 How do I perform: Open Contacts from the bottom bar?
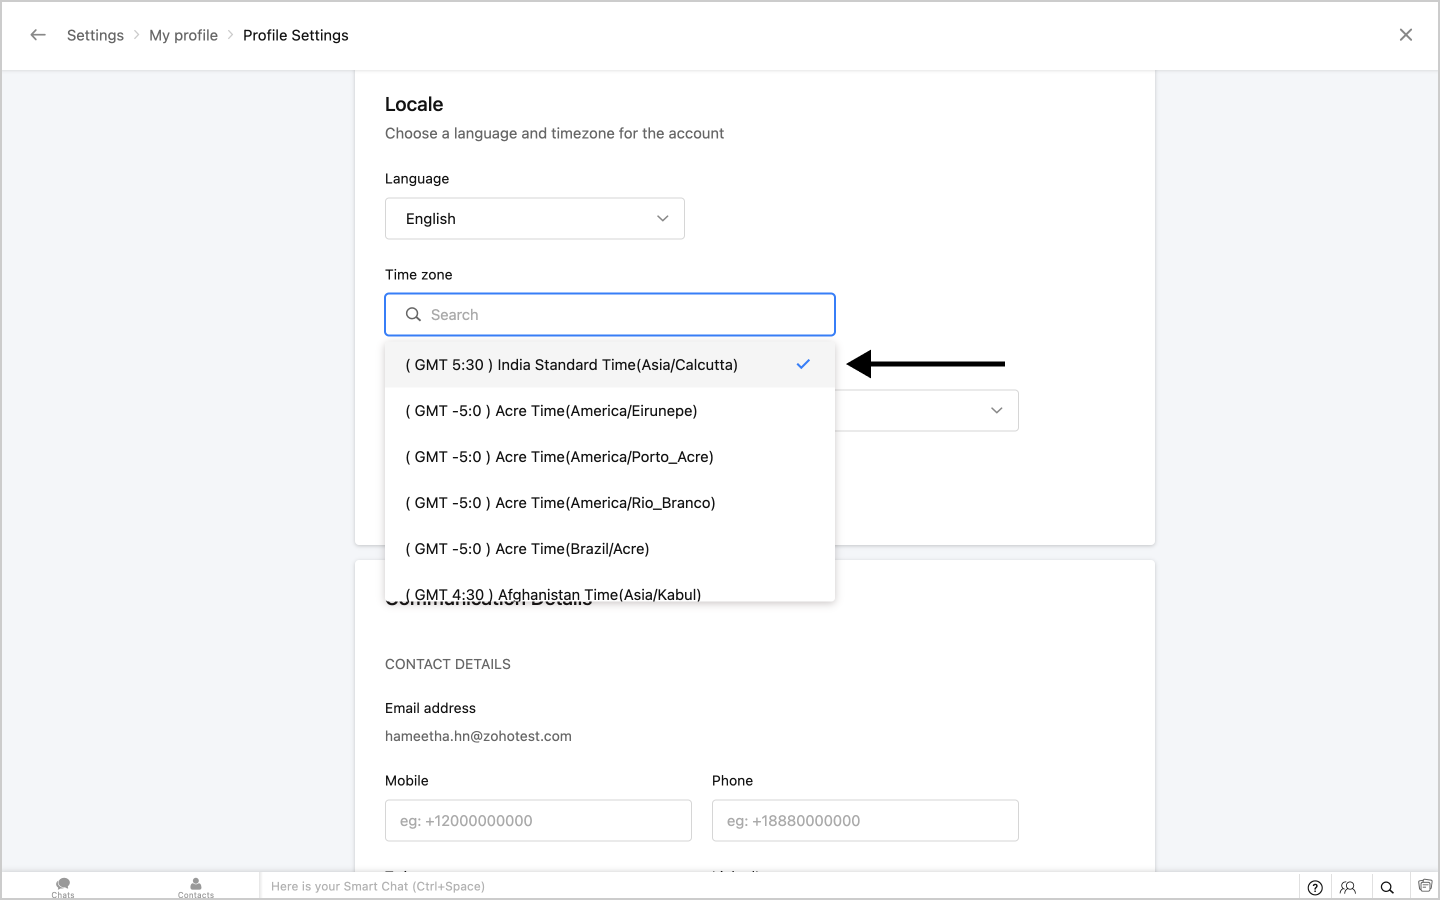196,887
